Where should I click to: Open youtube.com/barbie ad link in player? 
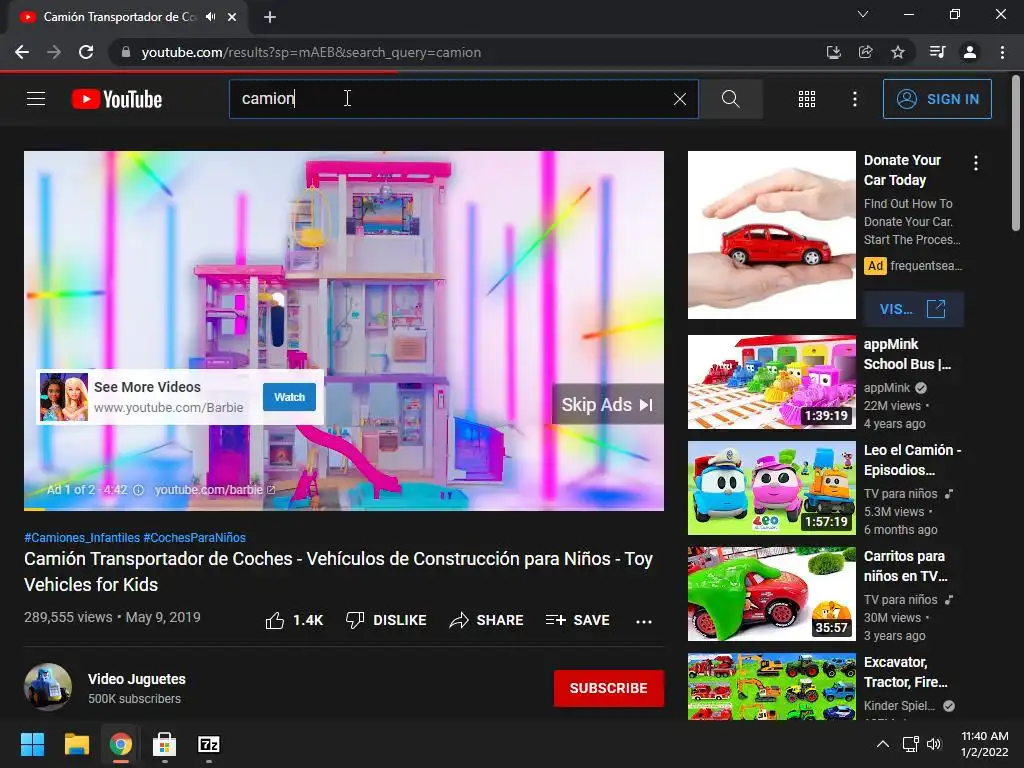[215, 490]
